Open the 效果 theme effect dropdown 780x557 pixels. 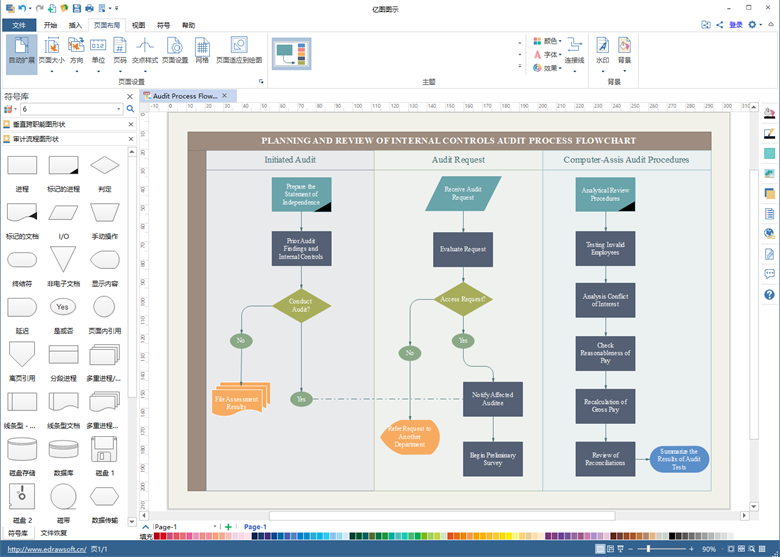(x=547, y=68)
